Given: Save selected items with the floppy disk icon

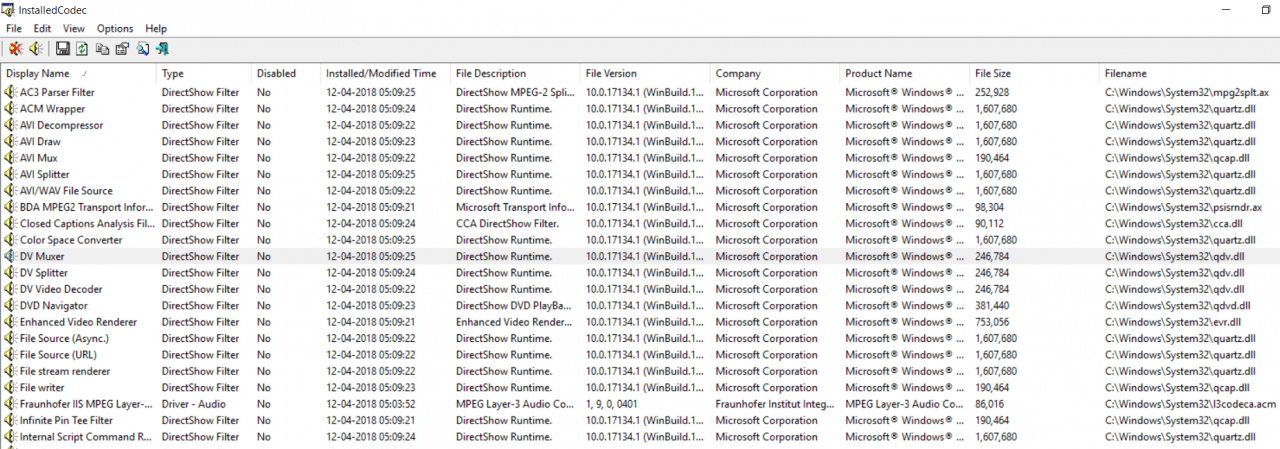Looking at the screenshot, I should click(62, 49).
